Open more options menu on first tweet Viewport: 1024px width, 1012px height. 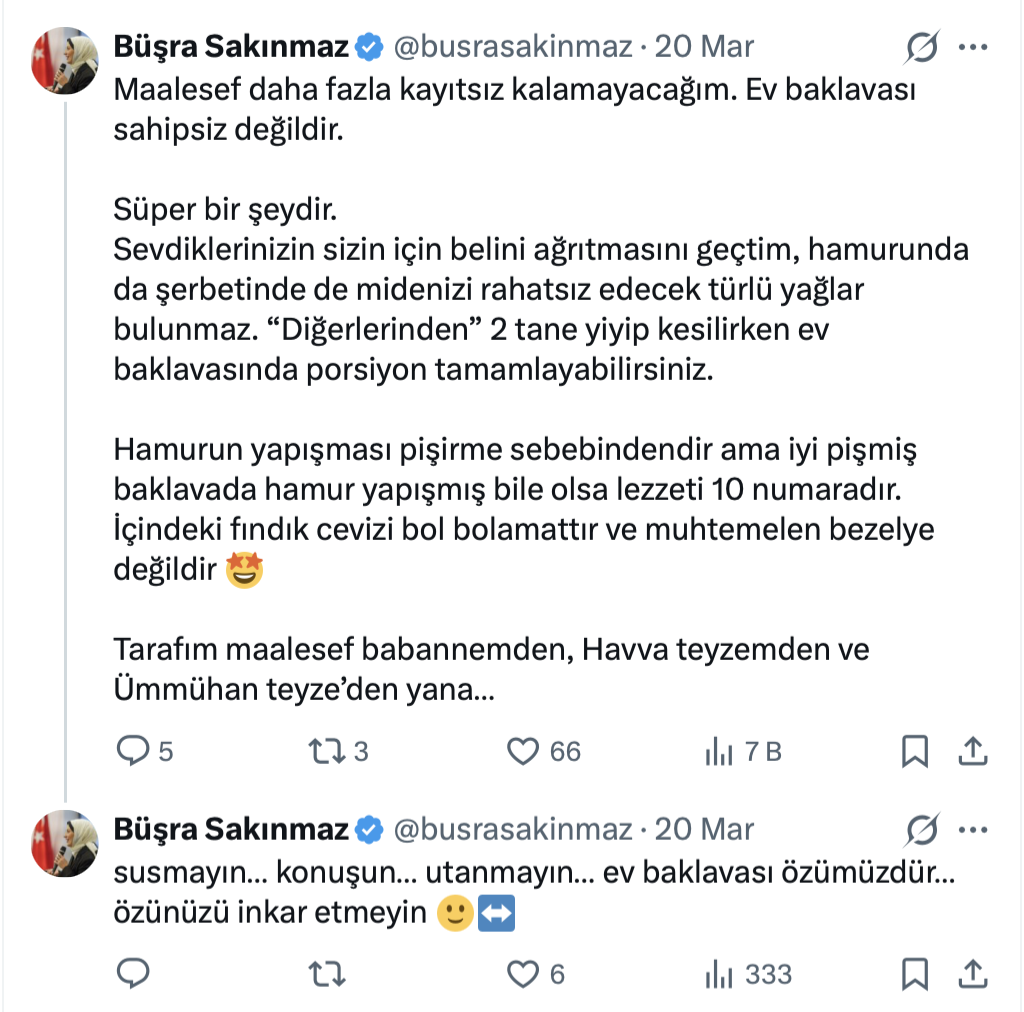[974, 47]
